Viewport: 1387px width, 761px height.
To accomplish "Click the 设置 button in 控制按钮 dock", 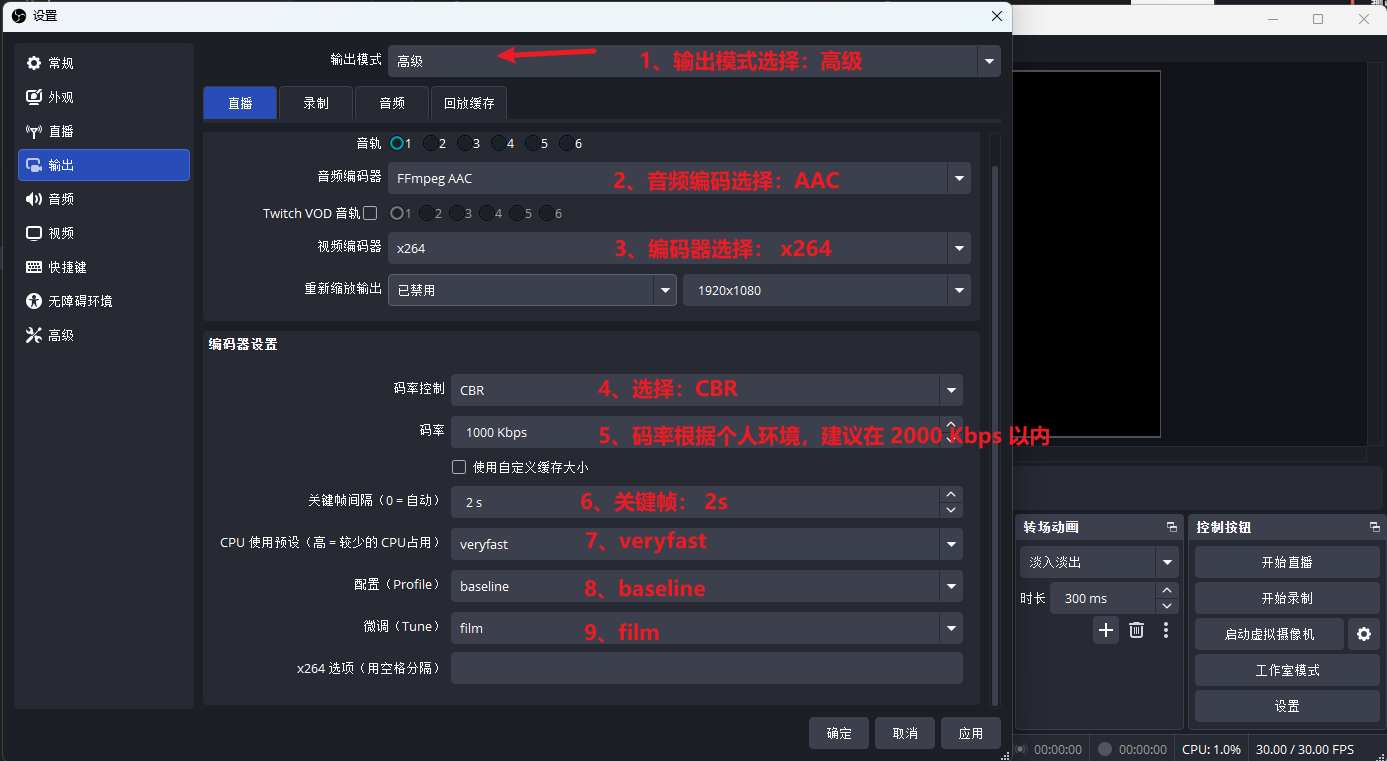I will coord(1287,706).
